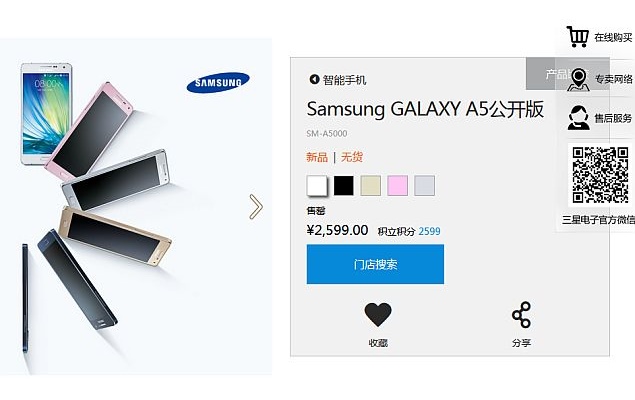Click the heart icon to favorite
The image size is (635, 400).
click(377, 316)
